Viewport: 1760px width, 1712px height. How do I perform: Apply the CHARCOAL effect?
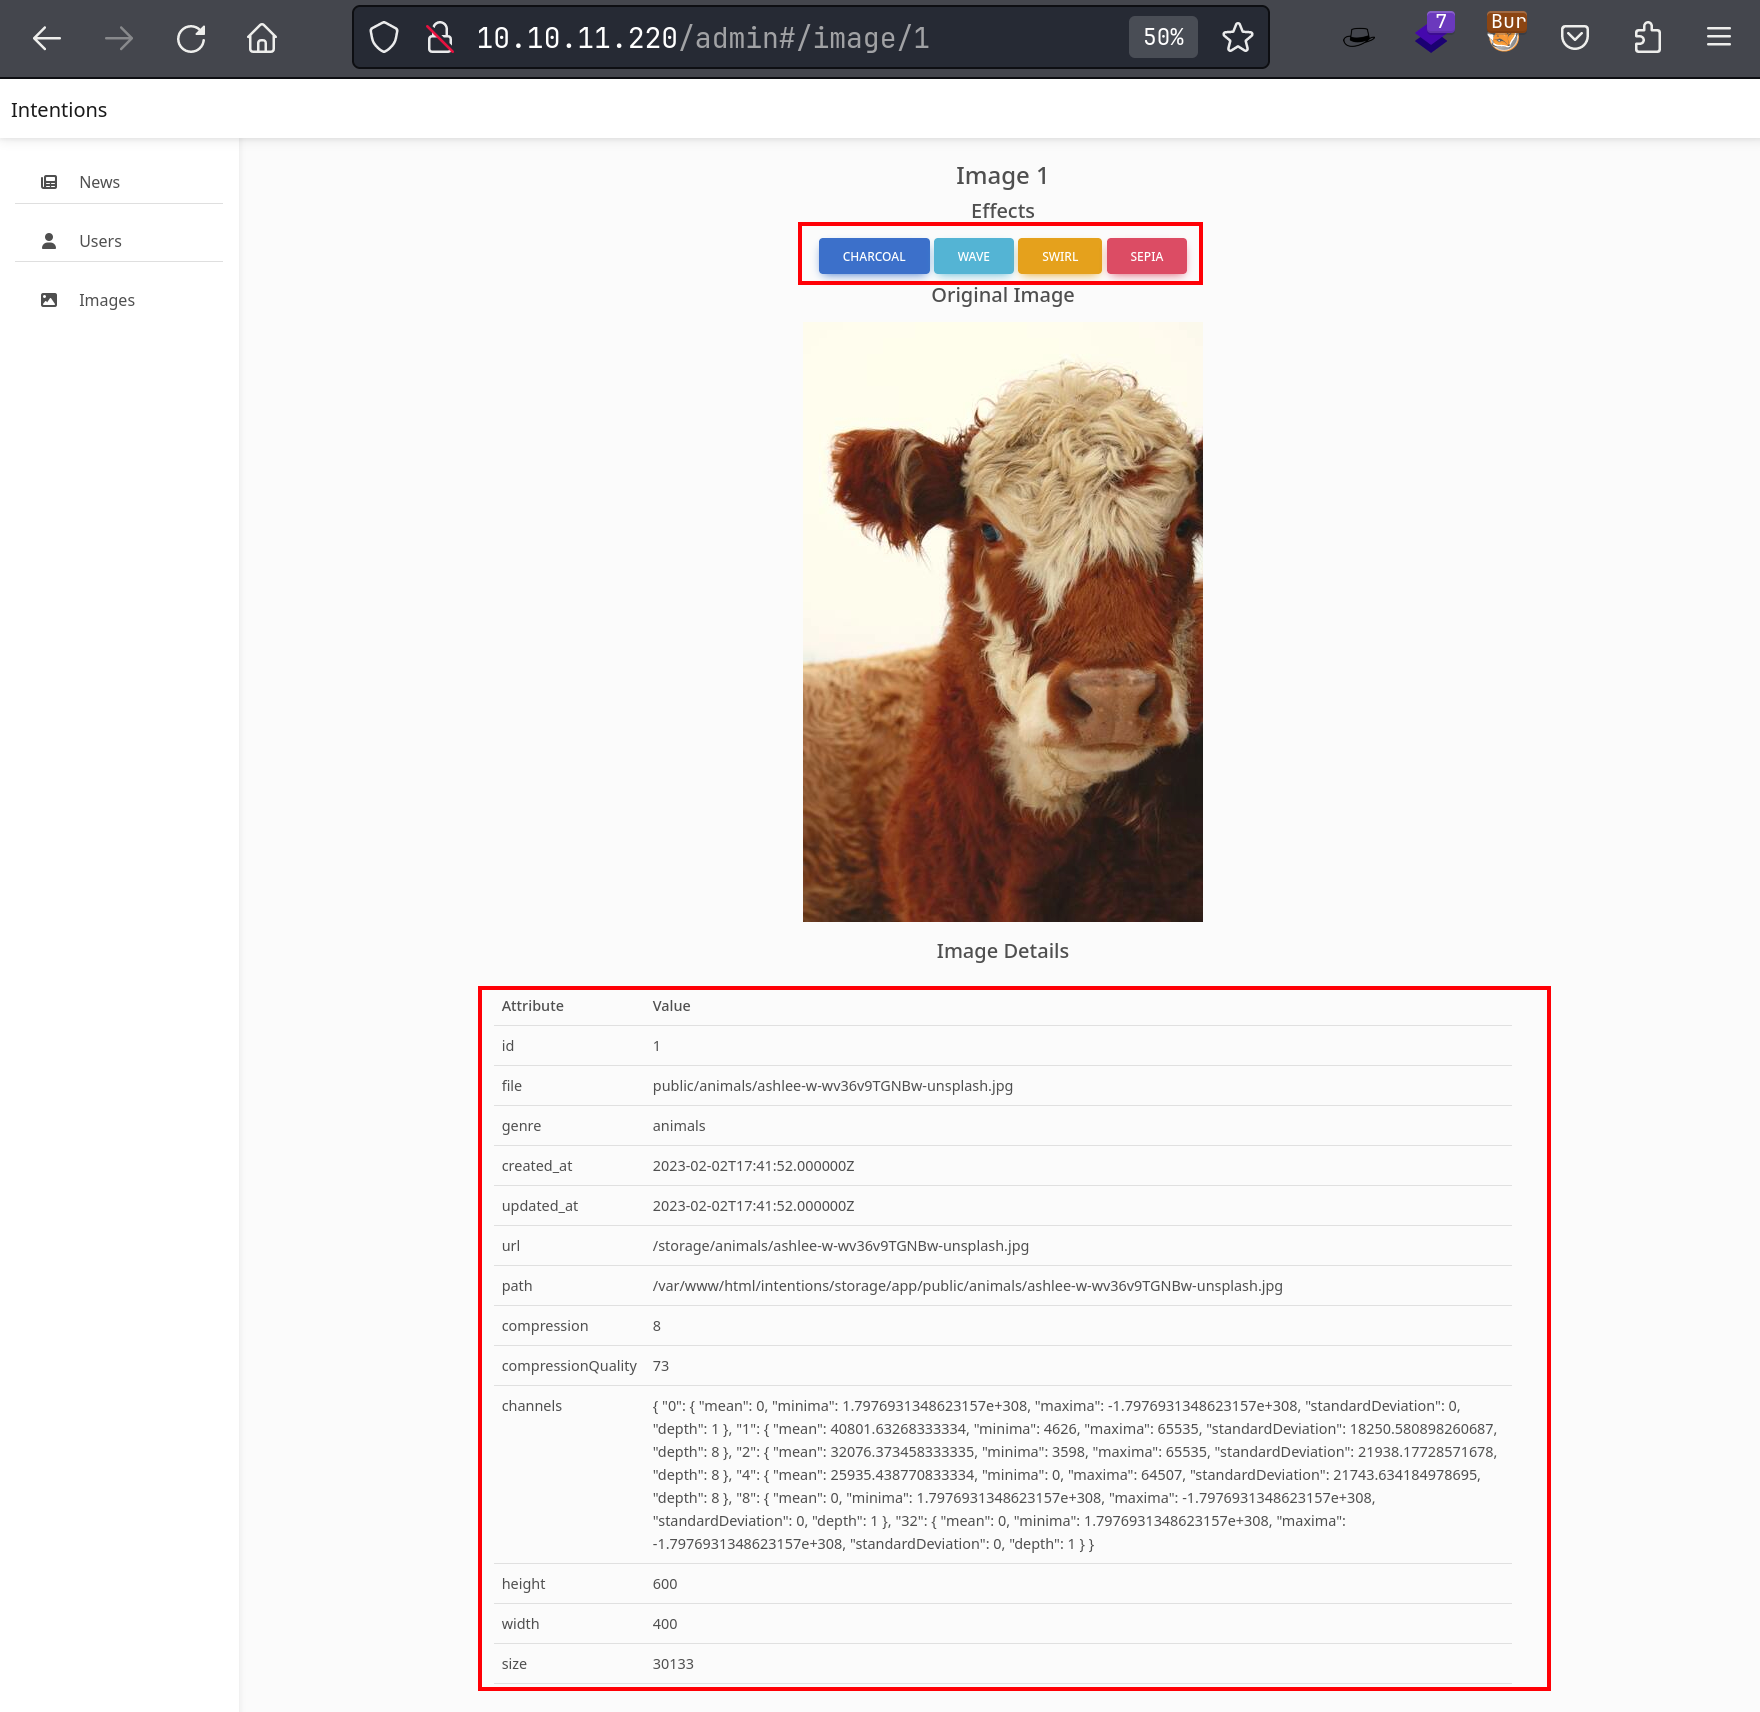874,256
